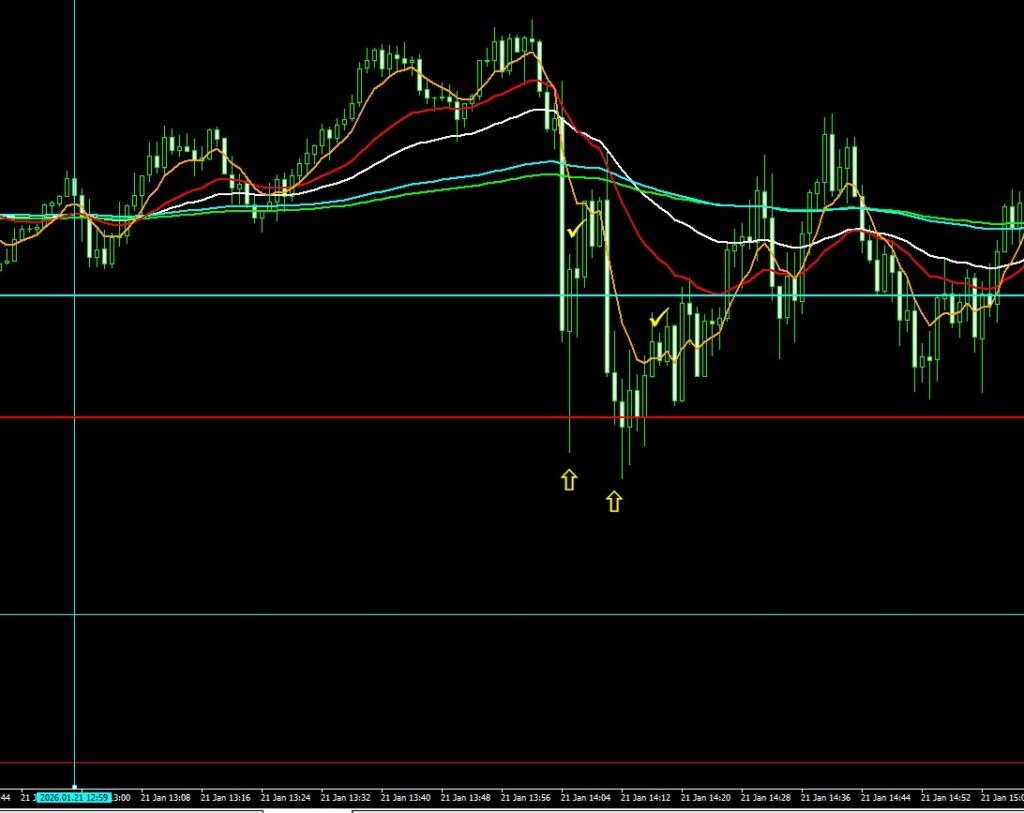Click the 21 Jan 14:52 time label
The height and width of the screenshot is (813, 1024).
(946, 798)
